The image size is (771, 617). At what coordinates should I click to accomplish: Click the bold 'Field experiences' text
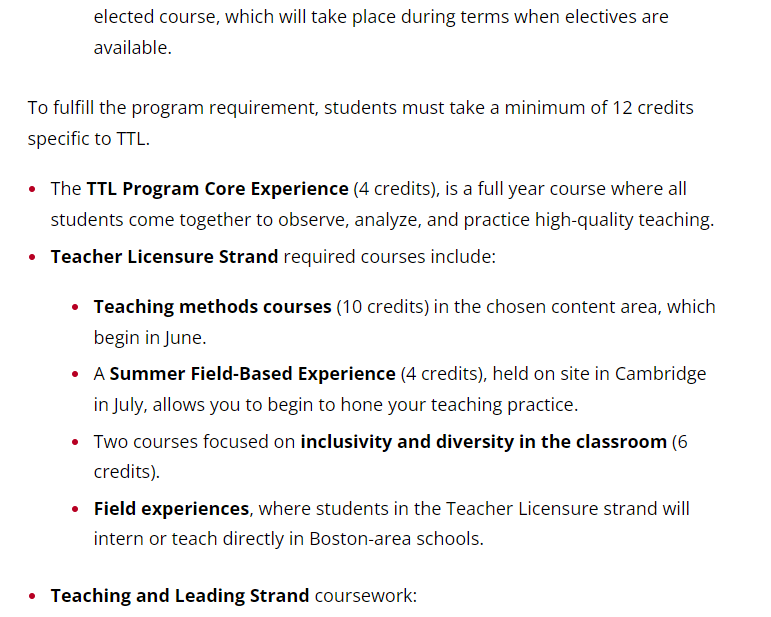point(171,508)
